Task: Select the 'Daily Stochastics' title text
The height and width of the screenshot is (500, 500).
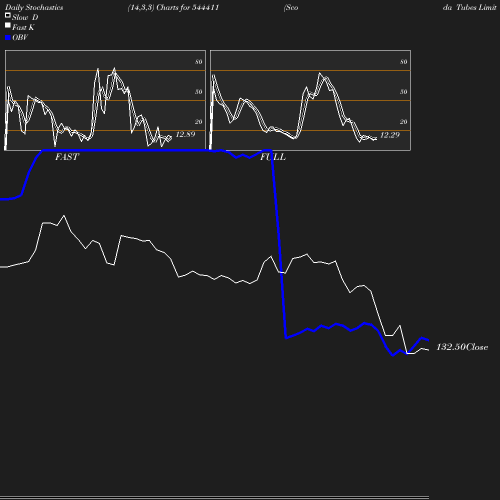Action: point(34,8)
